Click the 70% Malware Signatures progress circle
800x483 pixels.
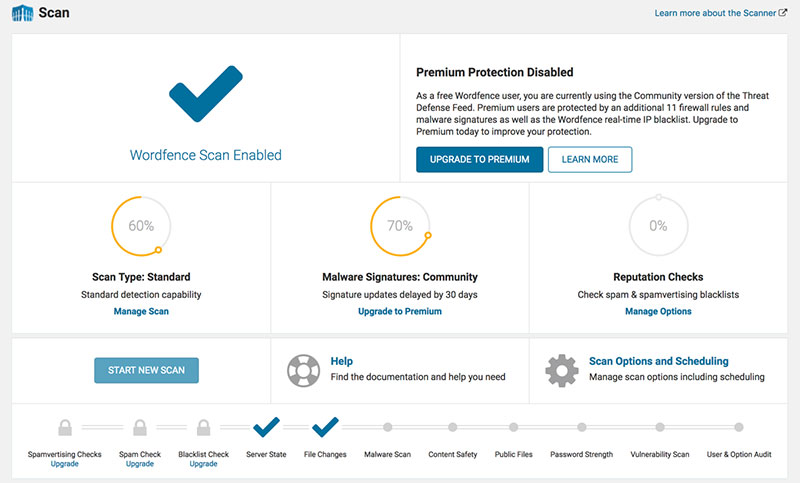pyautogui.click(x=400, y=226)
